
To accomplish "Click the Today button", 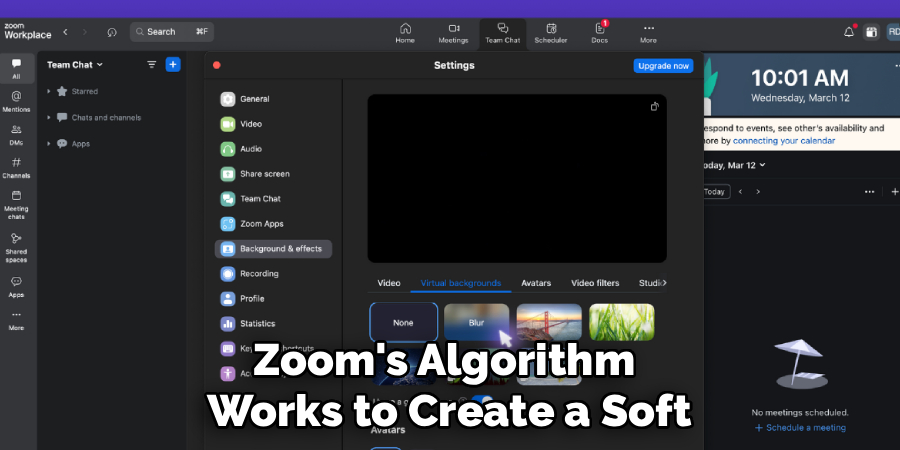I will tap(715, 192).
